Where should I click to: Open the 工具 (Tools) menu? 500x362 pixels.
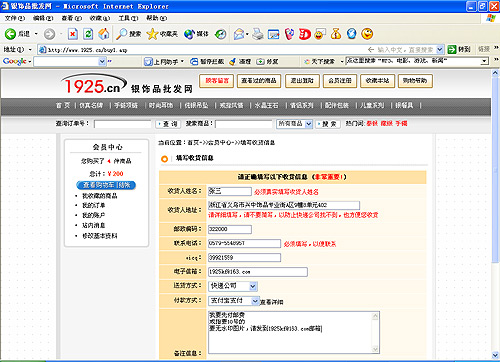pos(128,18)
